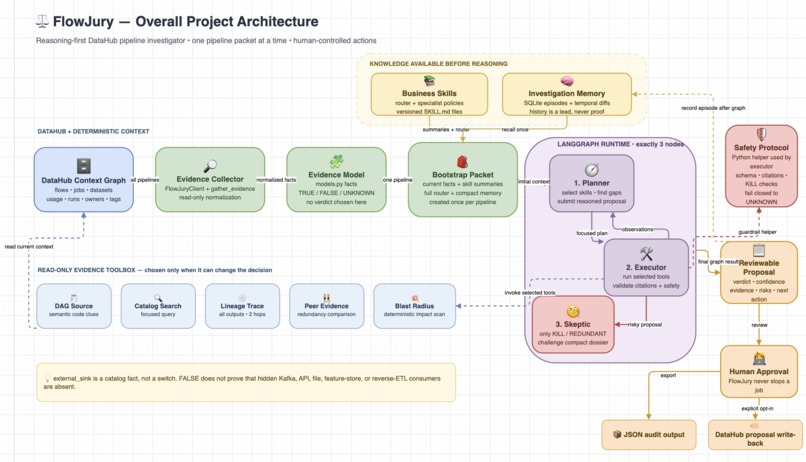This screenshot has width=806, height=462.
Task: Click the 'guardrail helper' edge label
Action: tap(757, 232)
